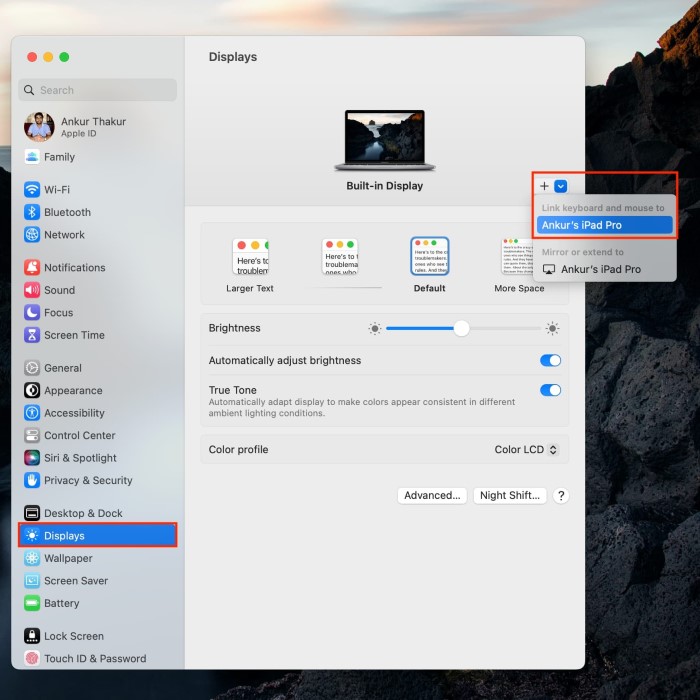This screenshot has height=700, width=700.
Task: Click the high brightness sun icon
Action: tap(552, 329)
